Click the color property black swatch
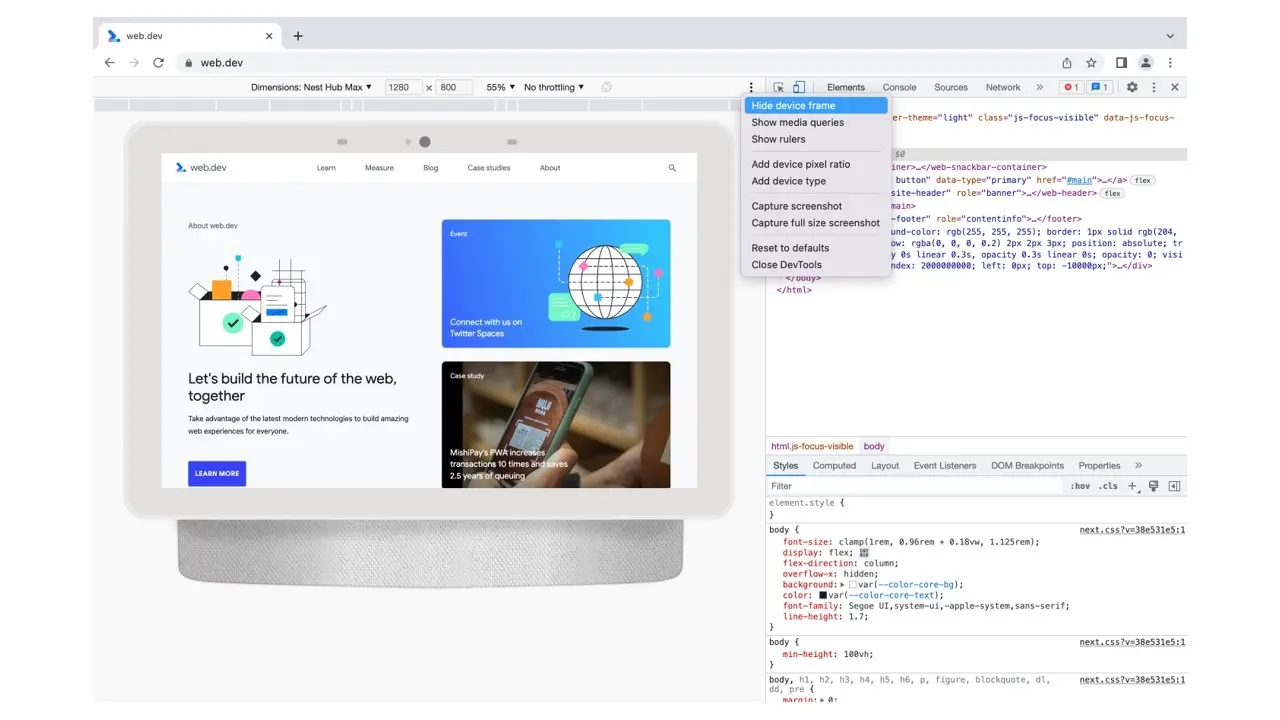 [x=823, y=596]
